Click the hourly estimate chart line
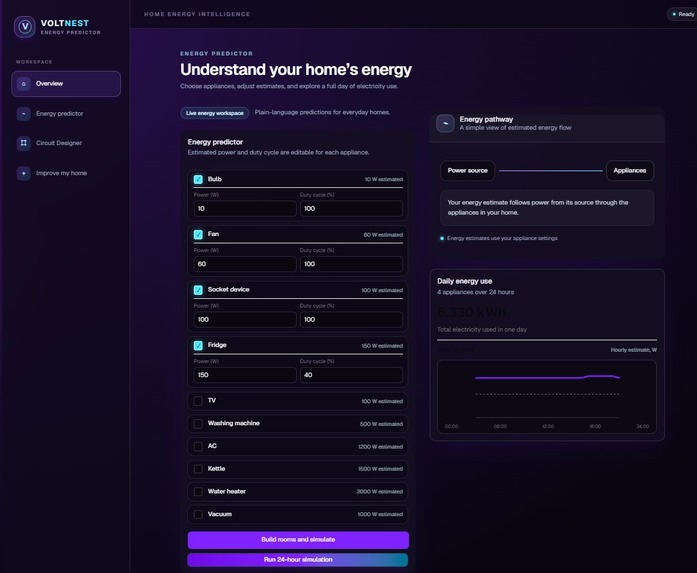Viewport: 697px width, 573px height. [x=547, y=377]
